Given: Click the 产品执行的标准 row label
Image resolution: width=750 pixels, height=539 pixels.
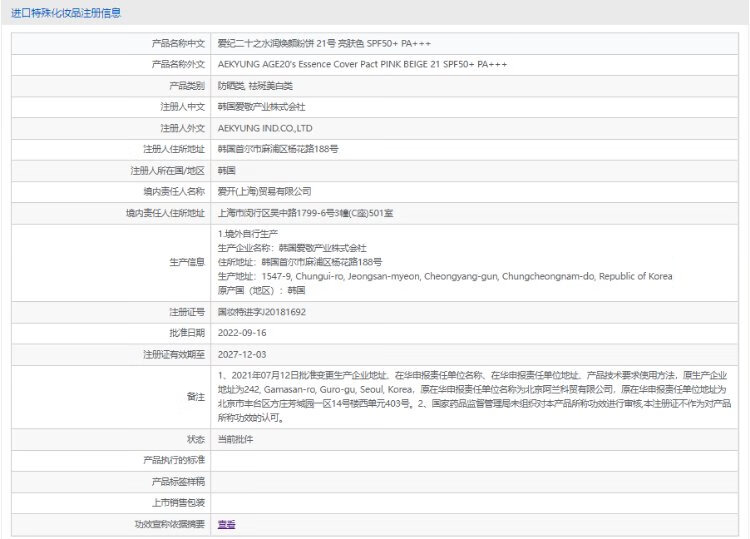Looking at the screenshot, I should [174, 460].
